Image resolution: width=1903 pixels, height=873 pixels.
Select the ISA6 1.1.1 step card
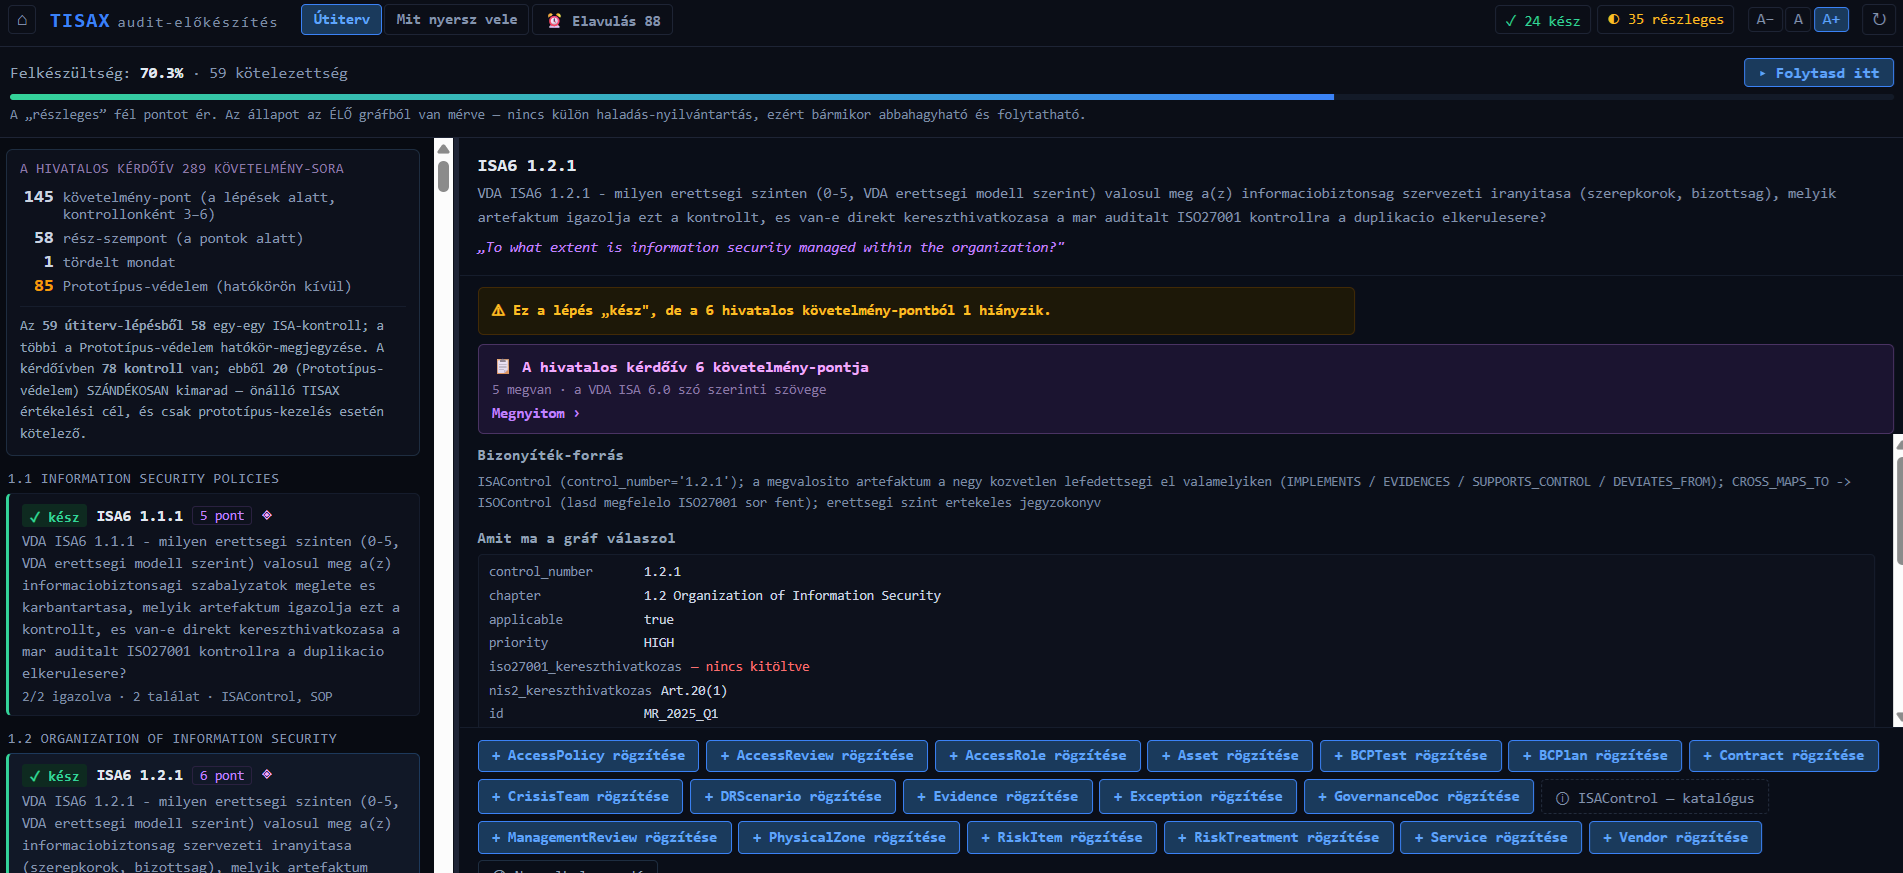coord(213,604)
